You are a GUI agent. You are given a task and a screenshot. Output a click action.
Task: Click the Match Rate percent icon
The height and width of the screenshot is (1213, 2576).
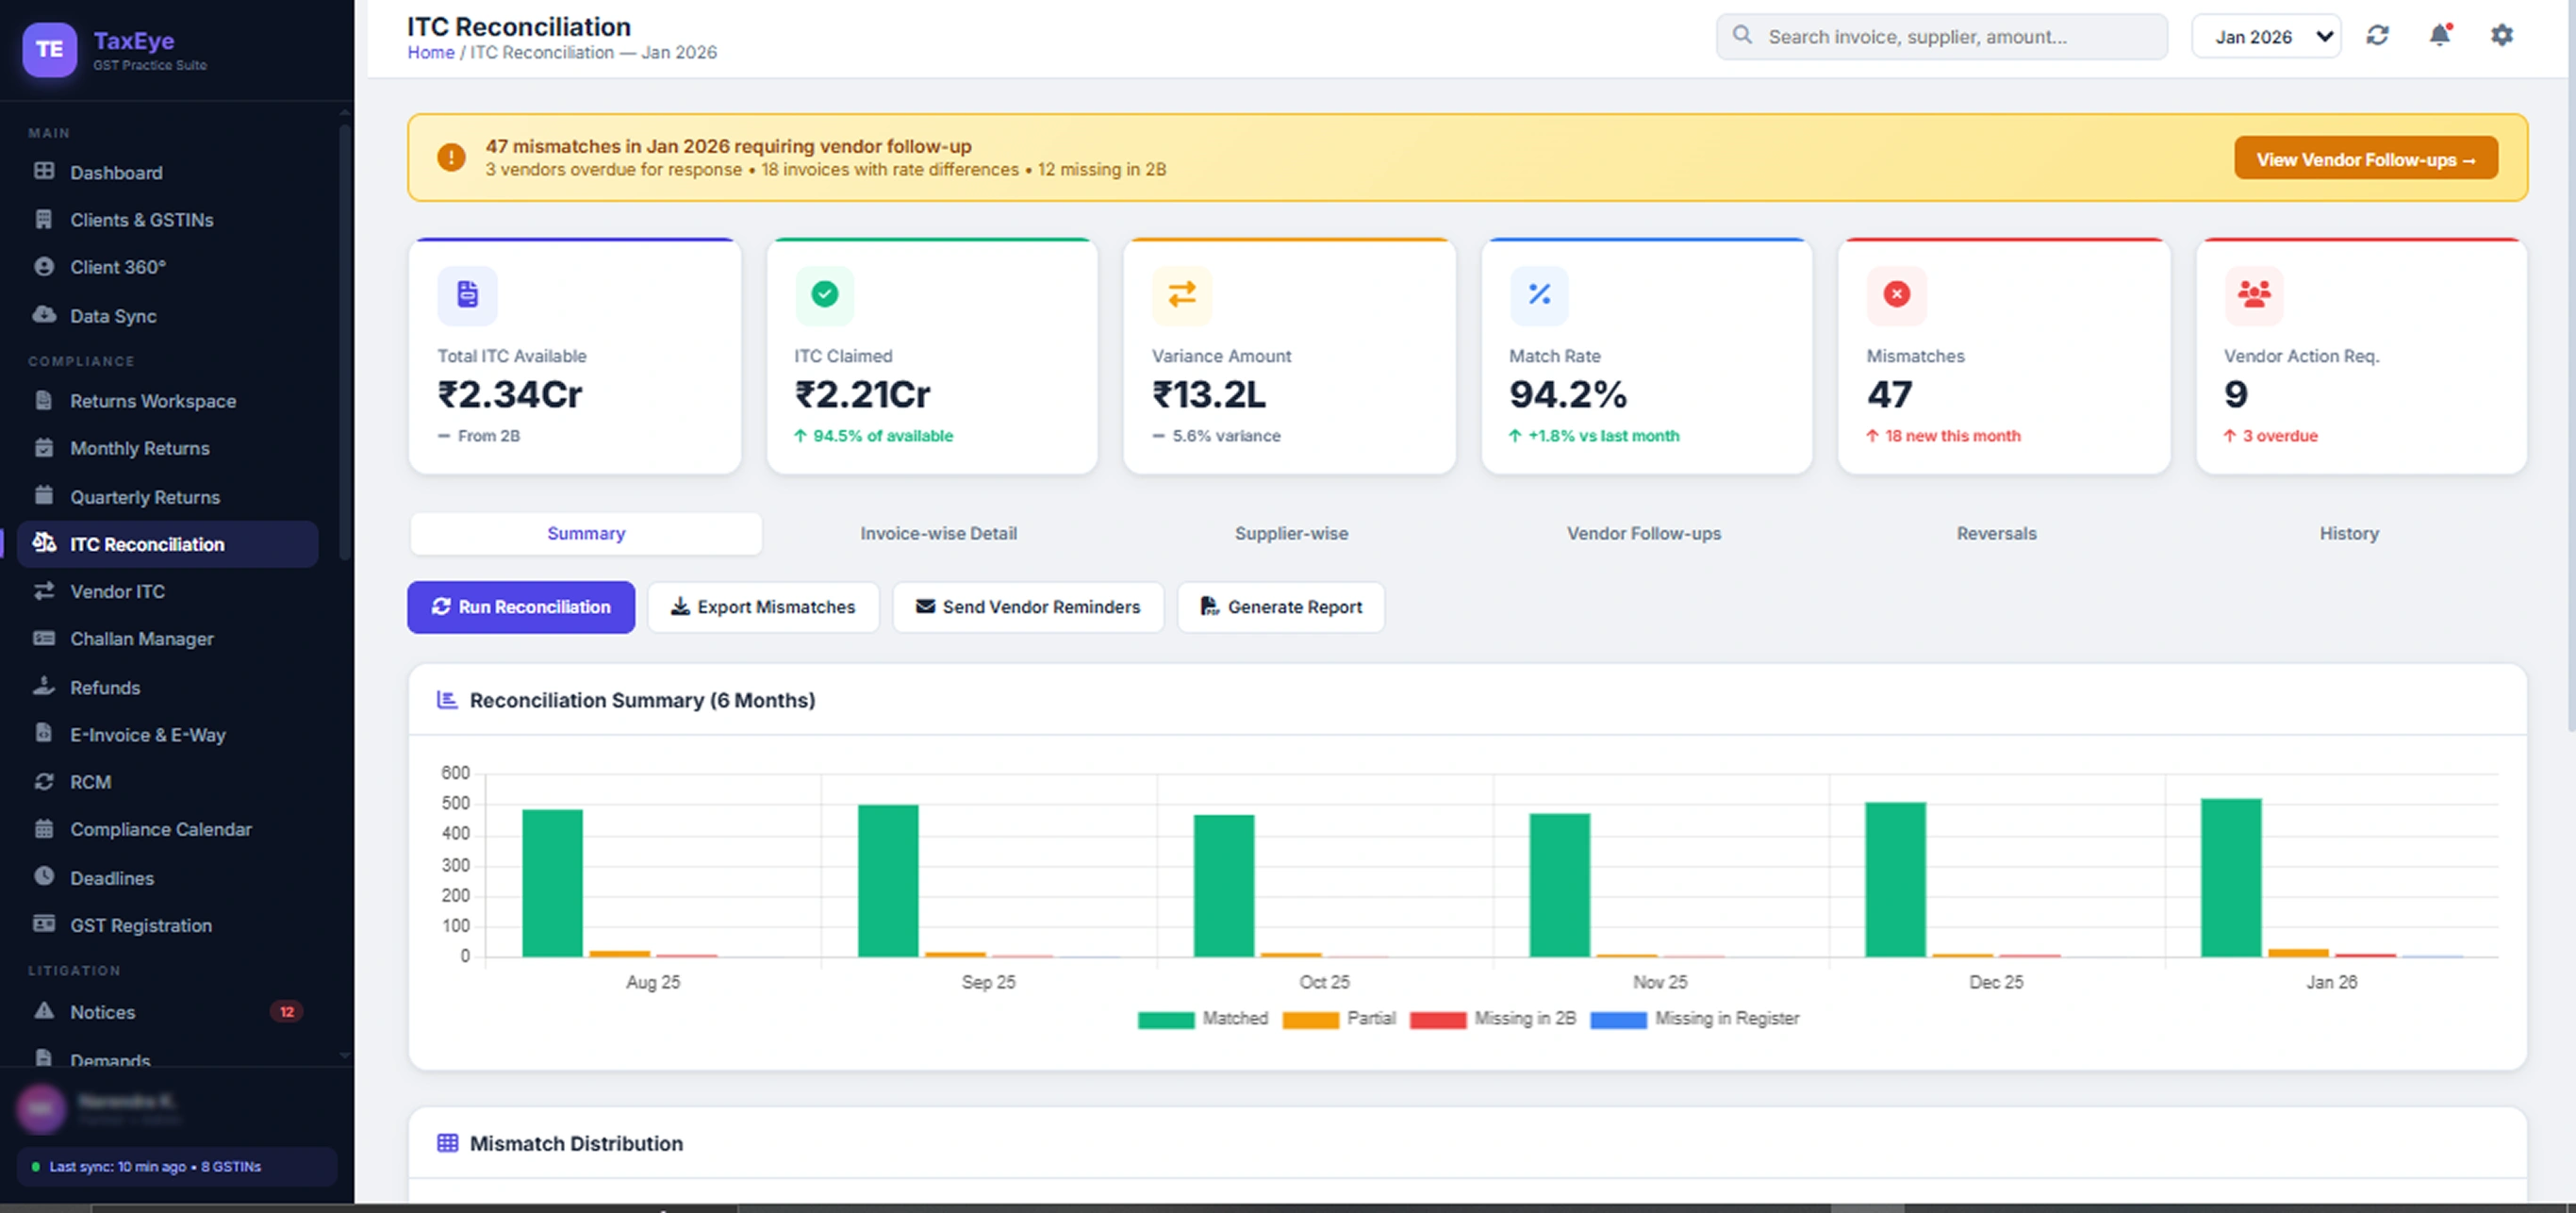pyautogui.click(x=1538, y=294)
